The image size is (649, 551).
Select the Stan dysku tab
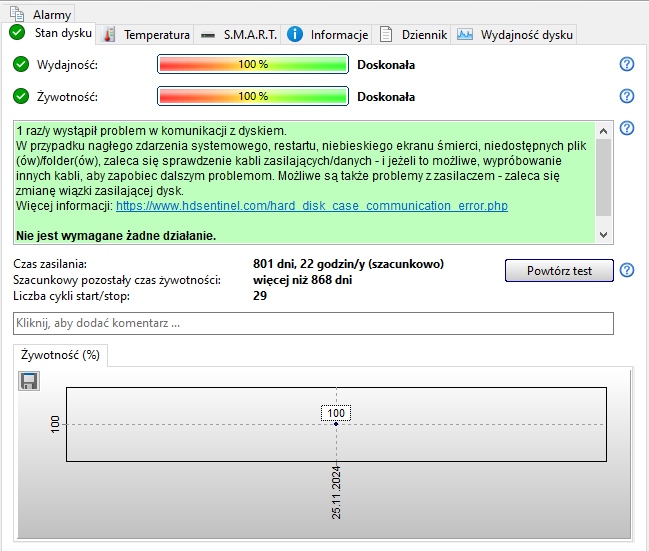pos(51,33)
